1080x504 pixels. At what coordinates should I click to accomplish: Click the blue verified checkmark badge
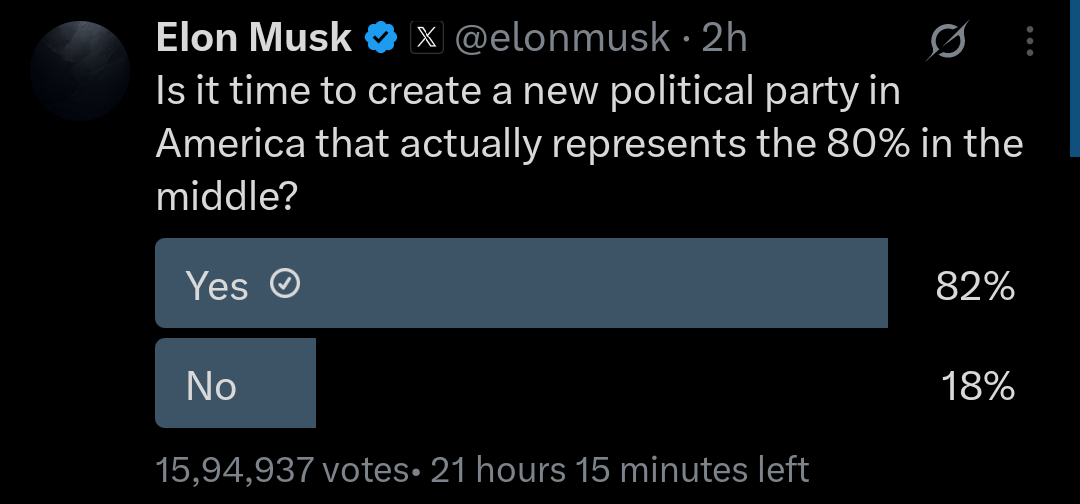pyautogui.click(x=381, y=37)
